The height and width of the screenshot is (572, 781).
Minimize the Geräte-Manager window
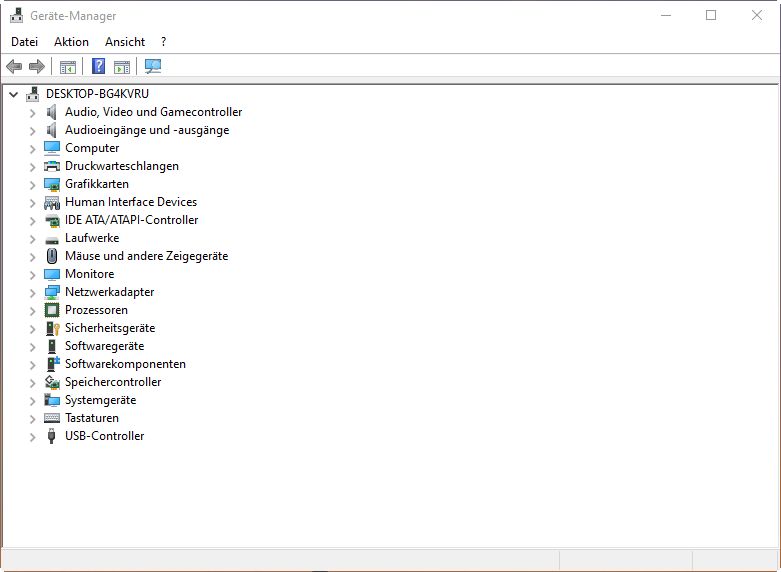pos(666,15)
